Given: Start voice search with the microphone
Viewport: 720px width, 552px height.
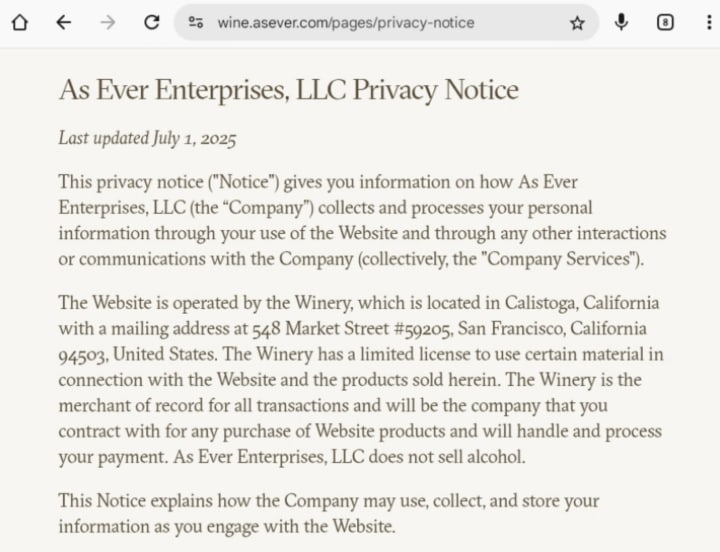Looking at the screenshot, I should click(x=622, y=22).
